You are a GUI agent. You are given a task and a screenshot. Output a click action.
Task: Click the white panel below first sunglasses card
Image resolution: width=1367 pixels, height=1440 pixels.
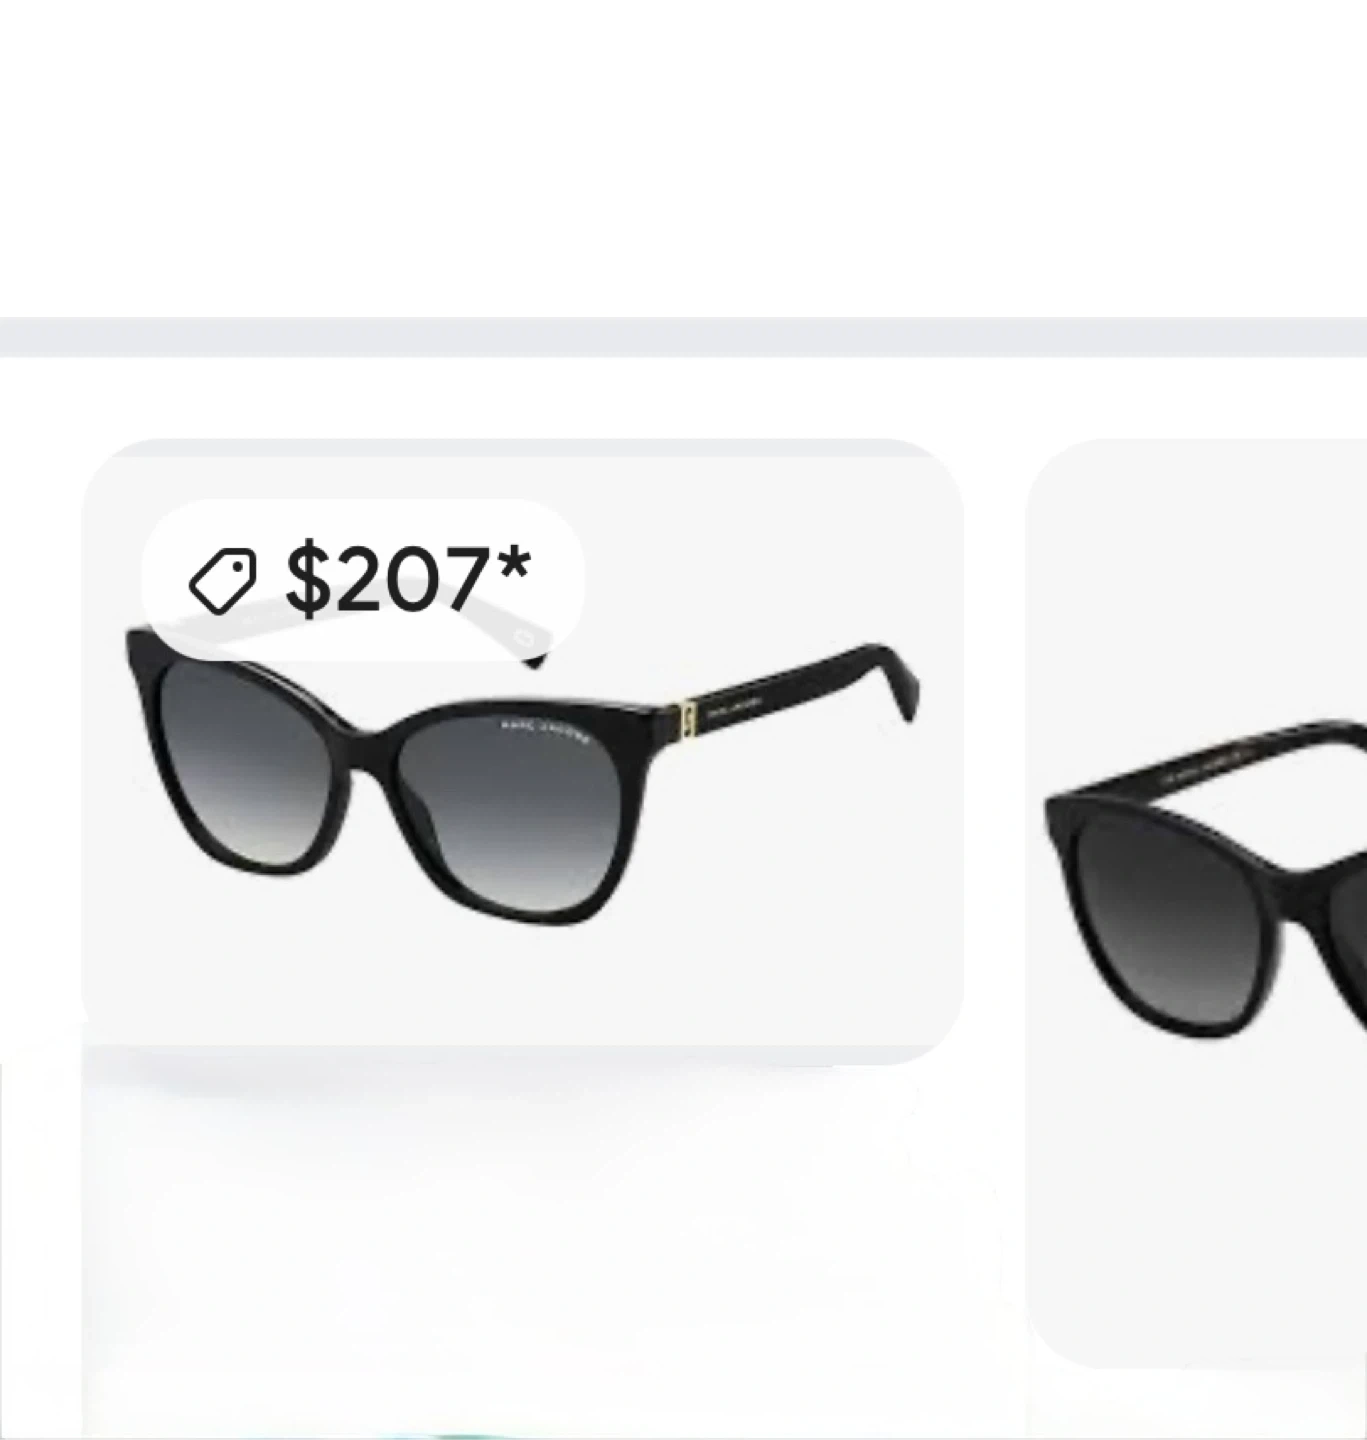coord(540,1240)
